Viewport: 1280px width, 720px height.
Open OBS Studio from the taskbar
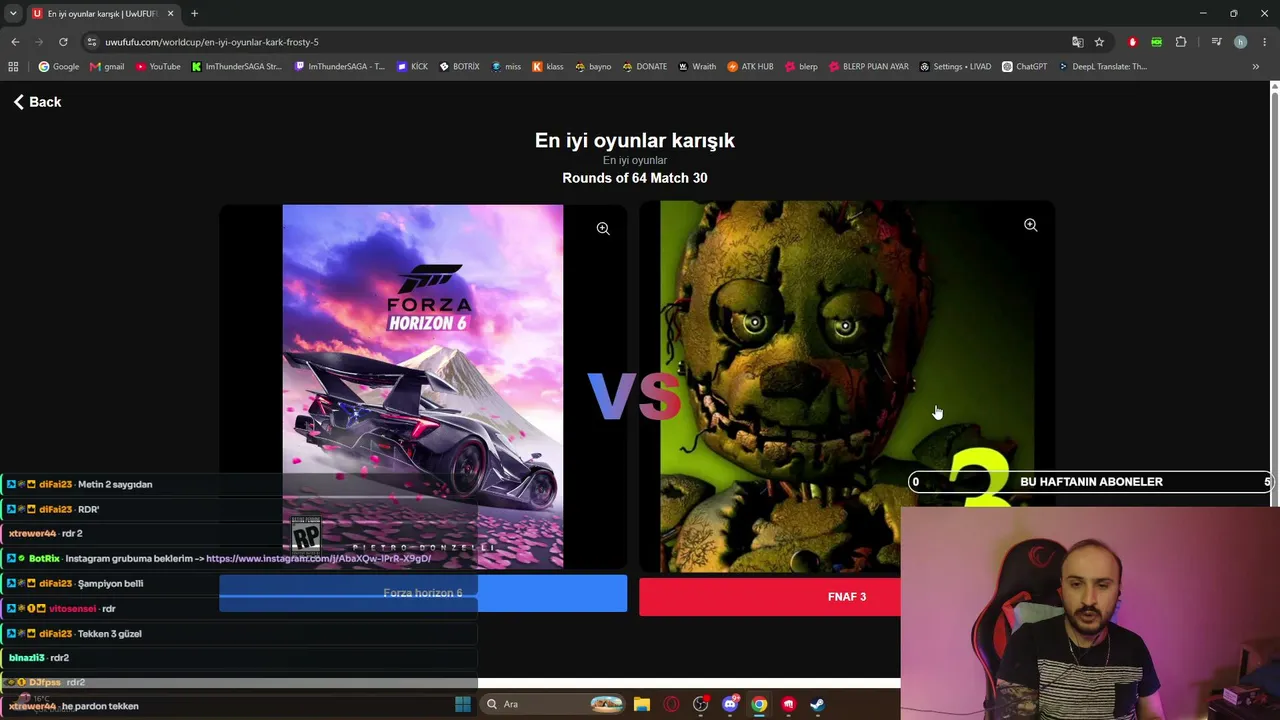click(x=700, y=704)
